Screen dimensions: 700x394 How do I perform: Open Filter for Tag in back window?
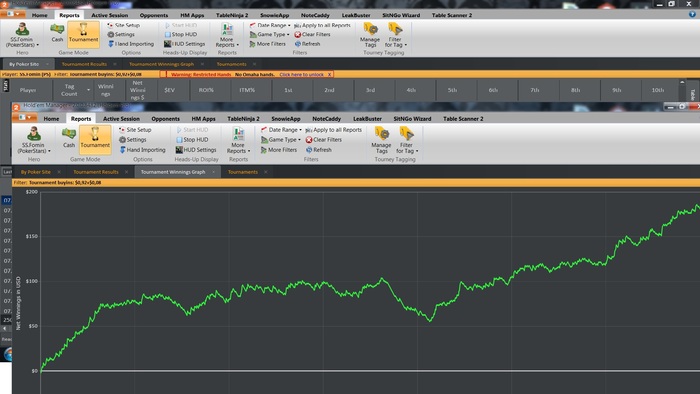[396, 35]
